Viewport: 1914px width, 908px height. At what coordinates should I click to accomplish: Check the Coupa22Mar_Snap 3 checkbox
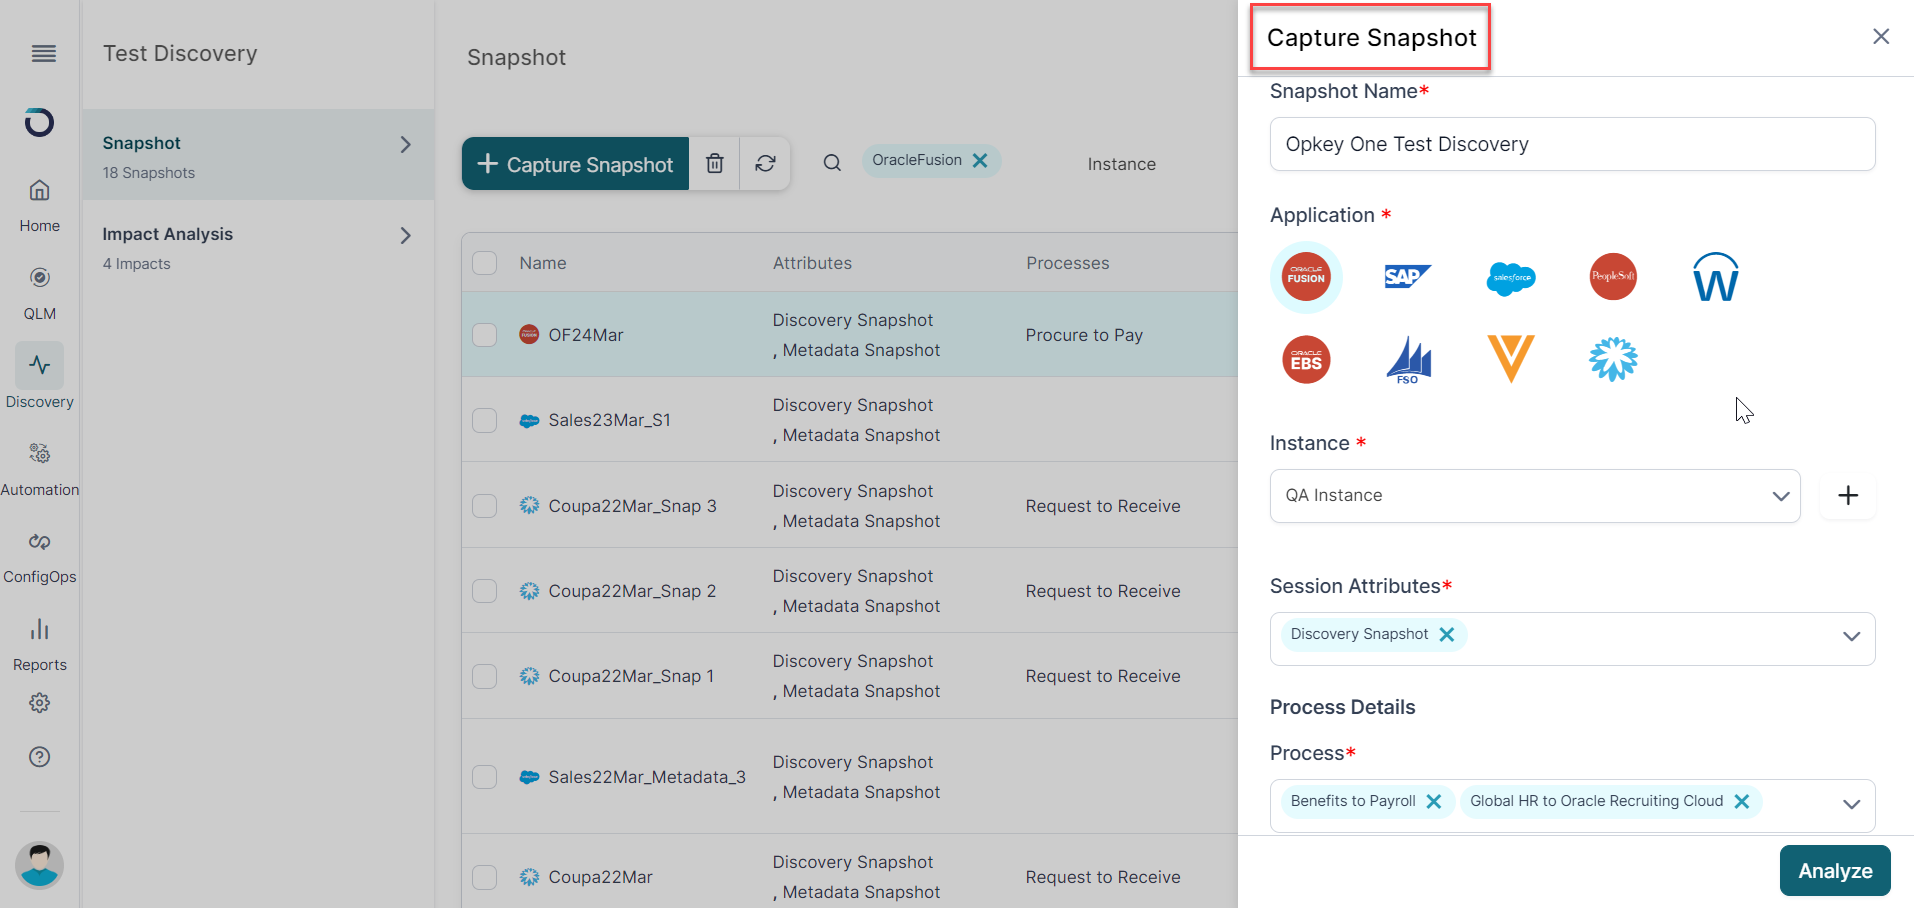(x=485, y=506)
